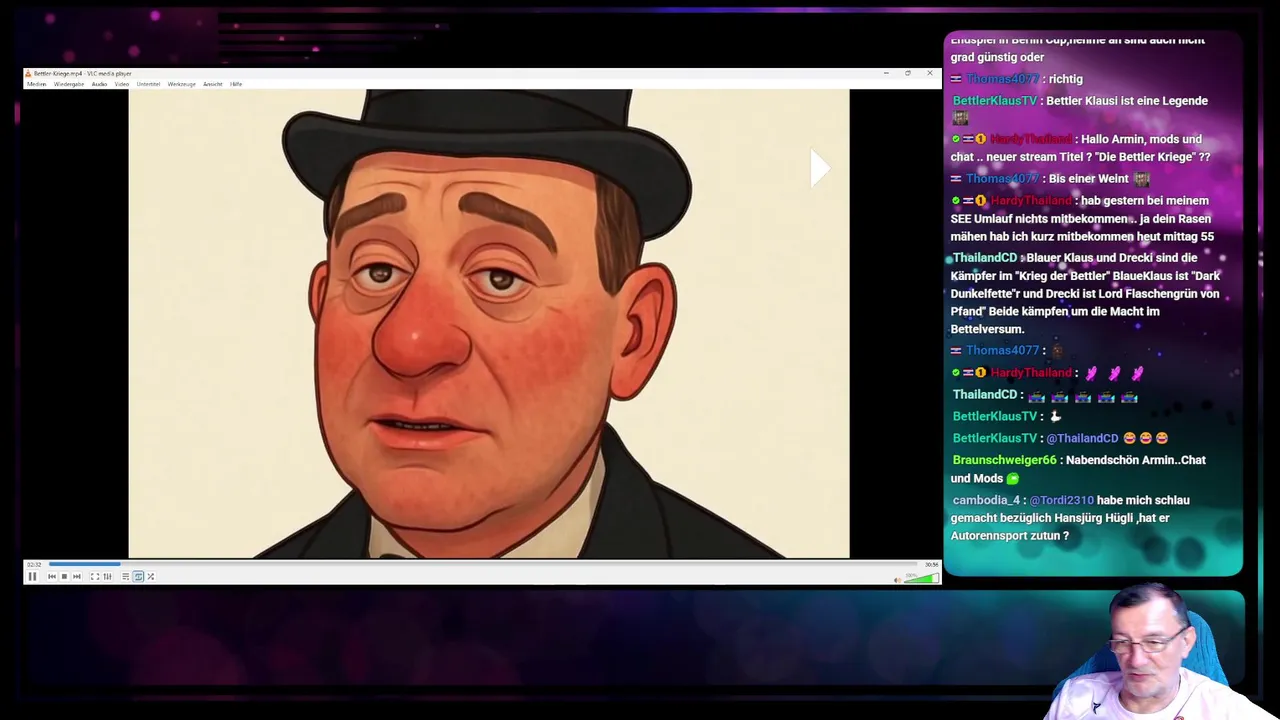Minimize the VLC media player window
The width and height of the screenshot is (1280, 720).
point(886,73)
